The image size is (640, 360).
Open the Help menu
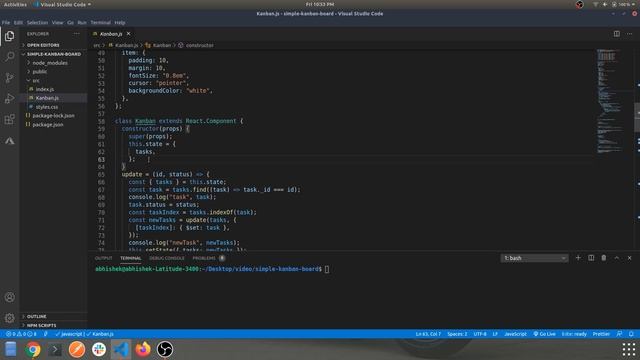[120, 22]
